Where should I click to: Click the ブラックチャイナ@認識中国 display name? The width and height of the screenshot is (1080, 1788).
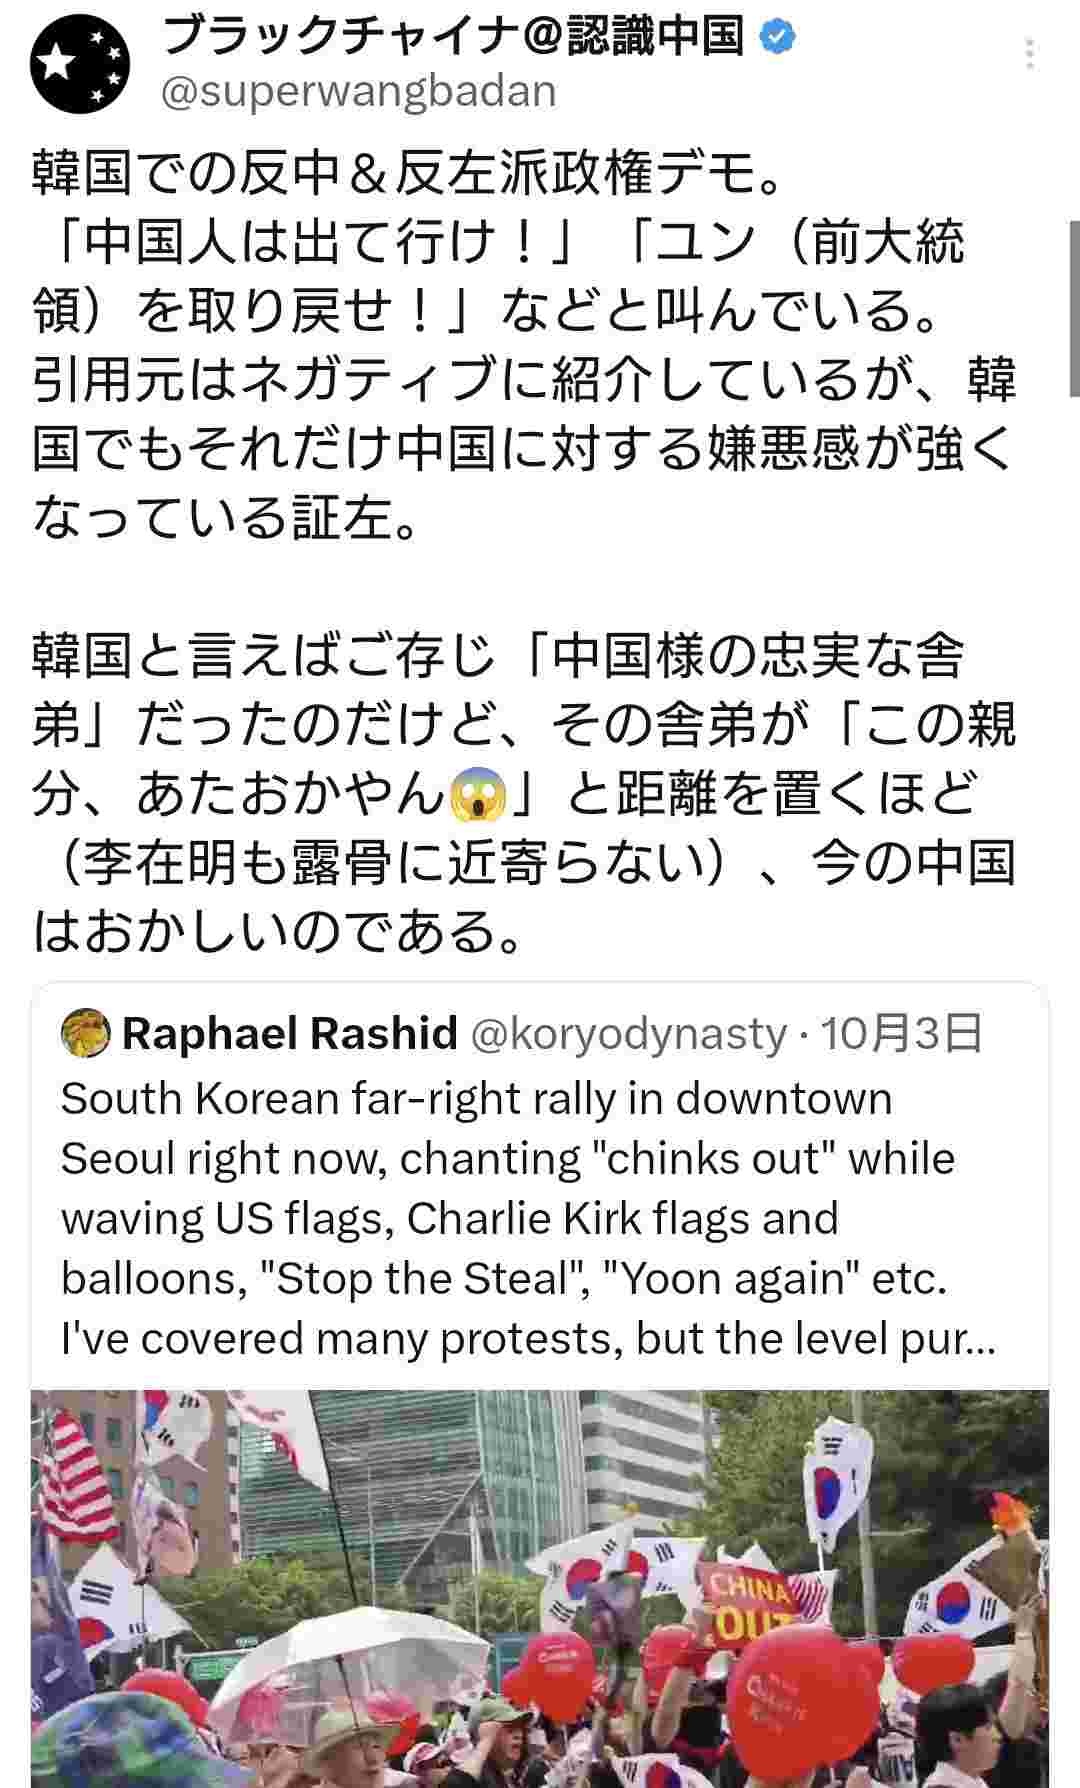(454, 37)
